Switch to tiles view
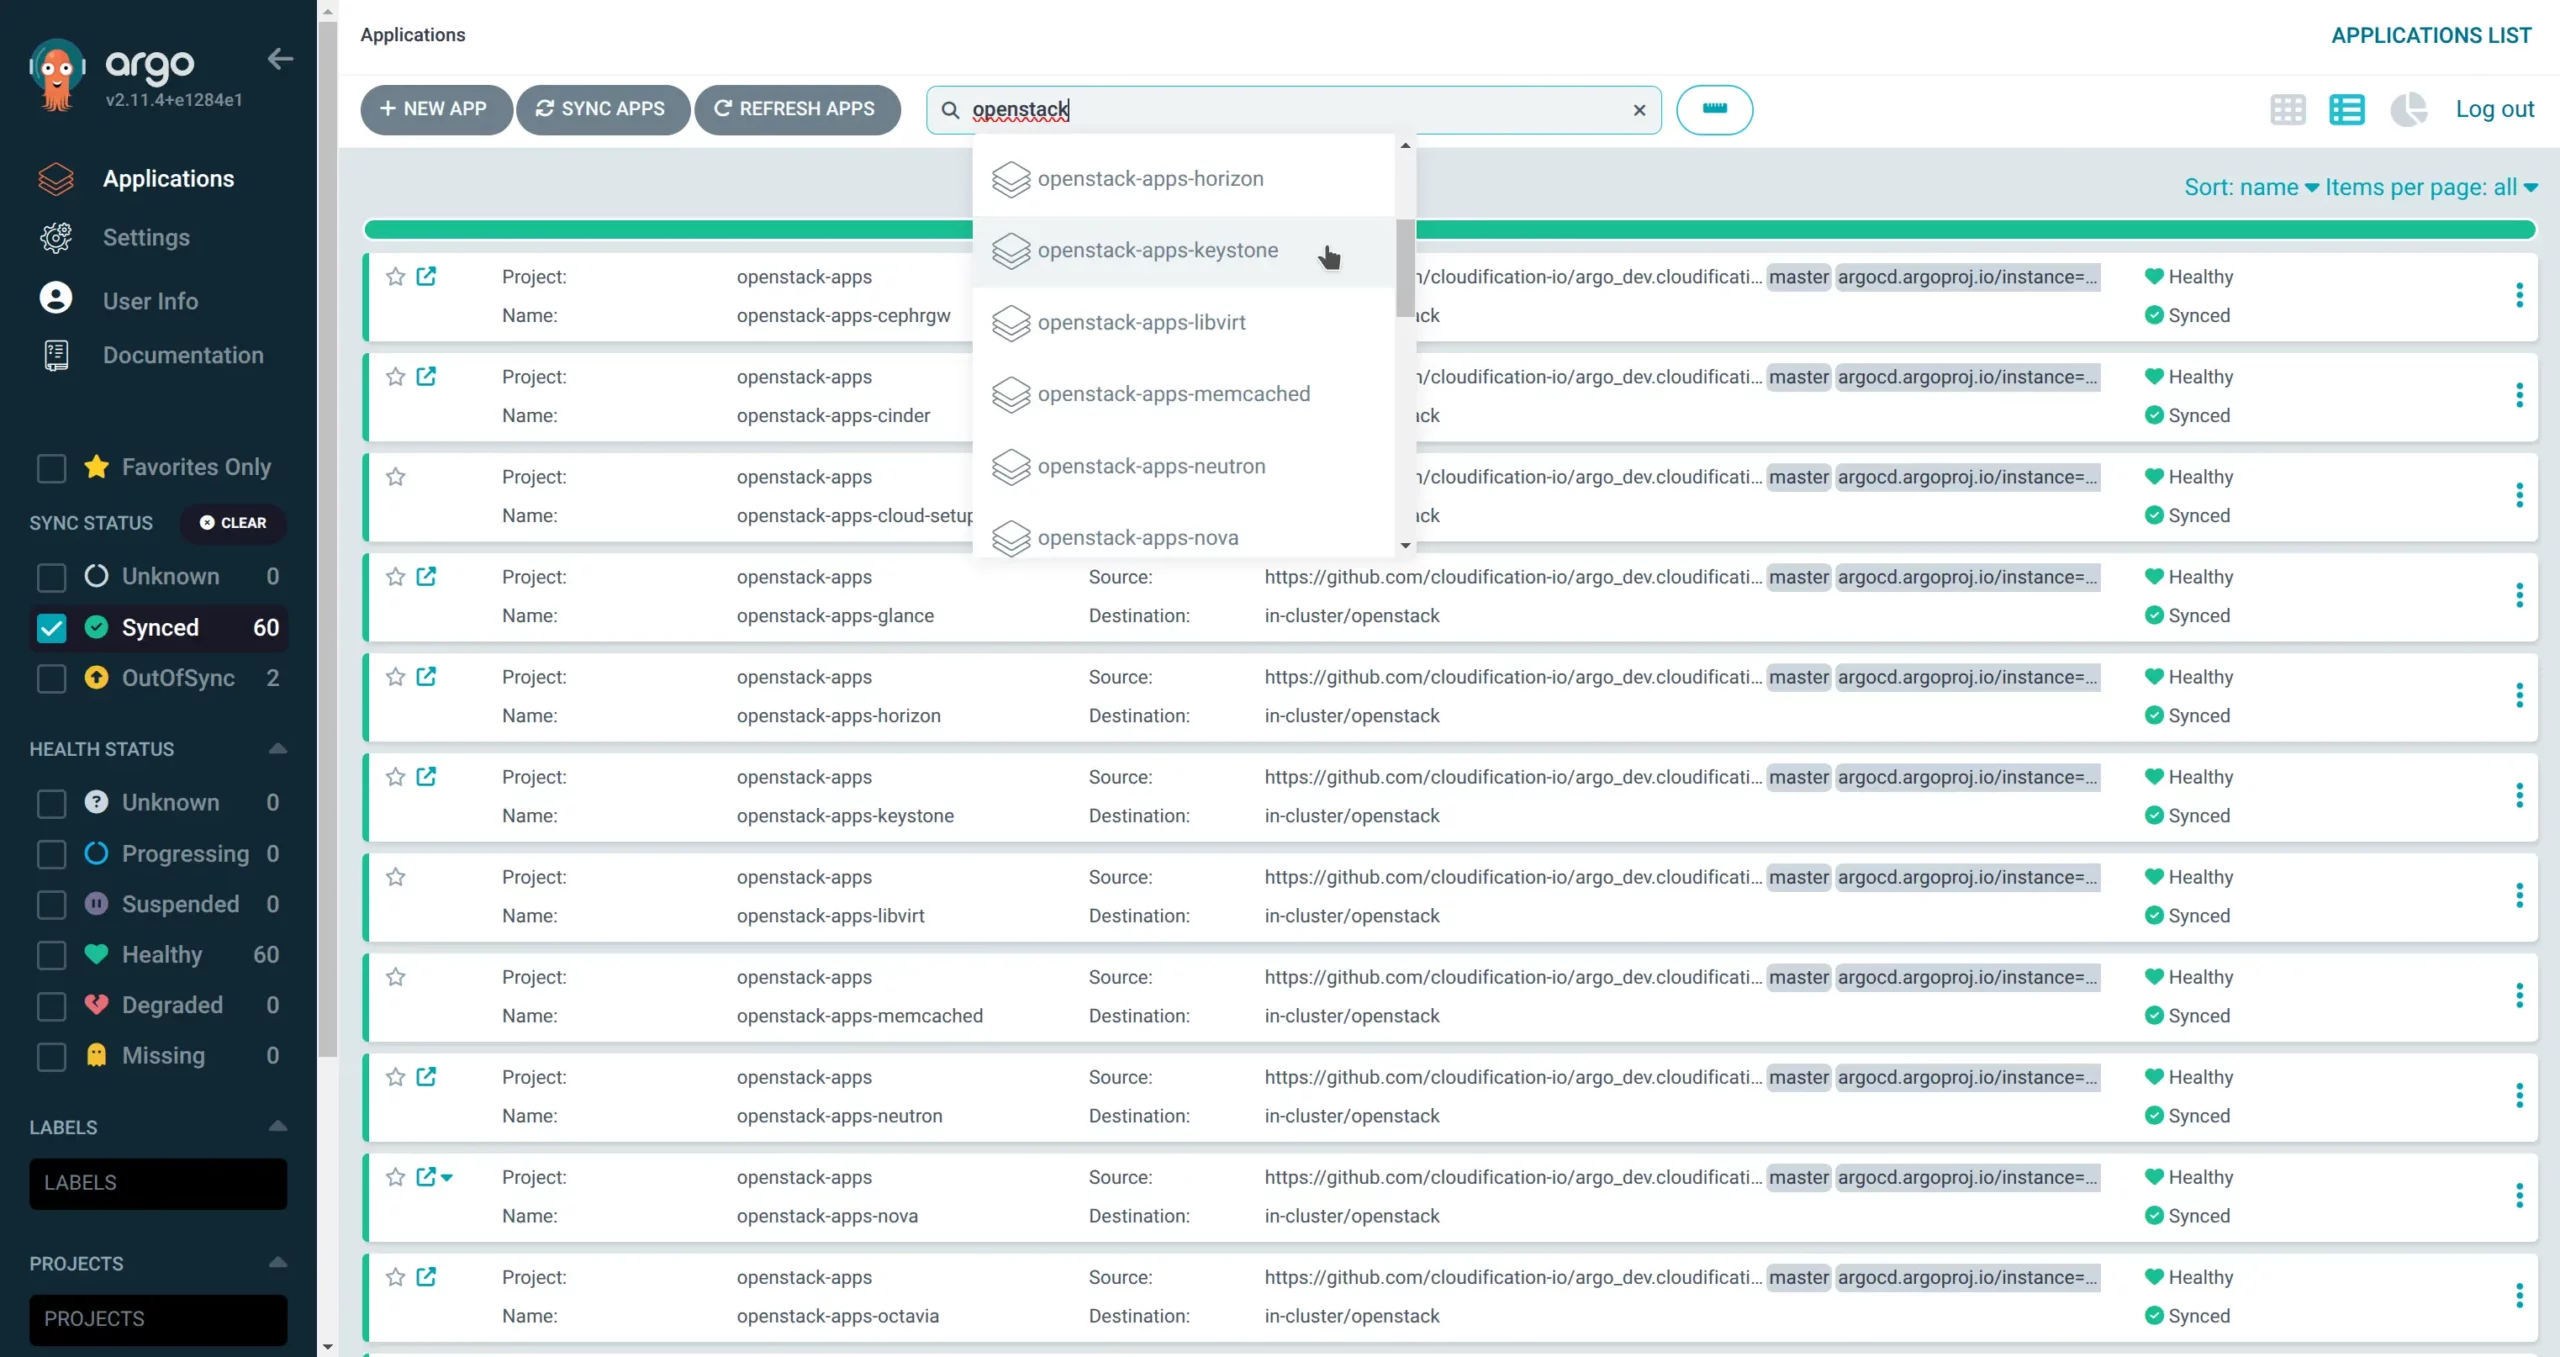Screen dimensions: 2560x1357 (x=2287, y=109)
